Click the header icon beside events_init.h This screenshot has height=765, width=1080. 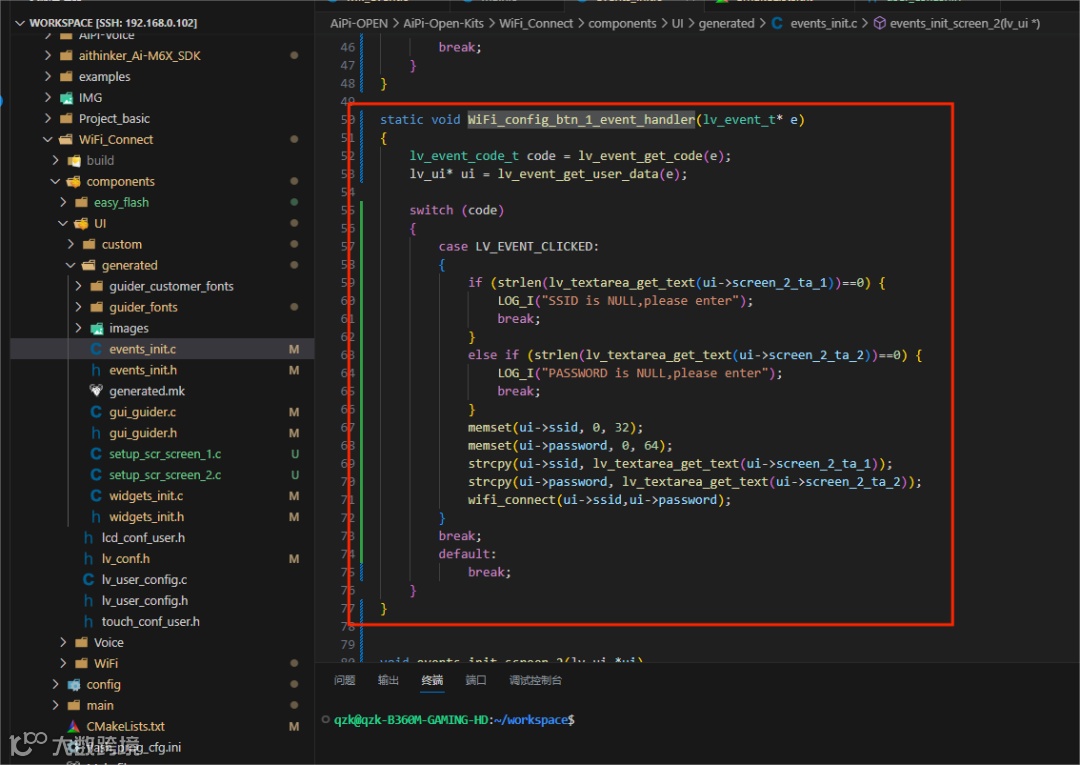coord(96,370)
